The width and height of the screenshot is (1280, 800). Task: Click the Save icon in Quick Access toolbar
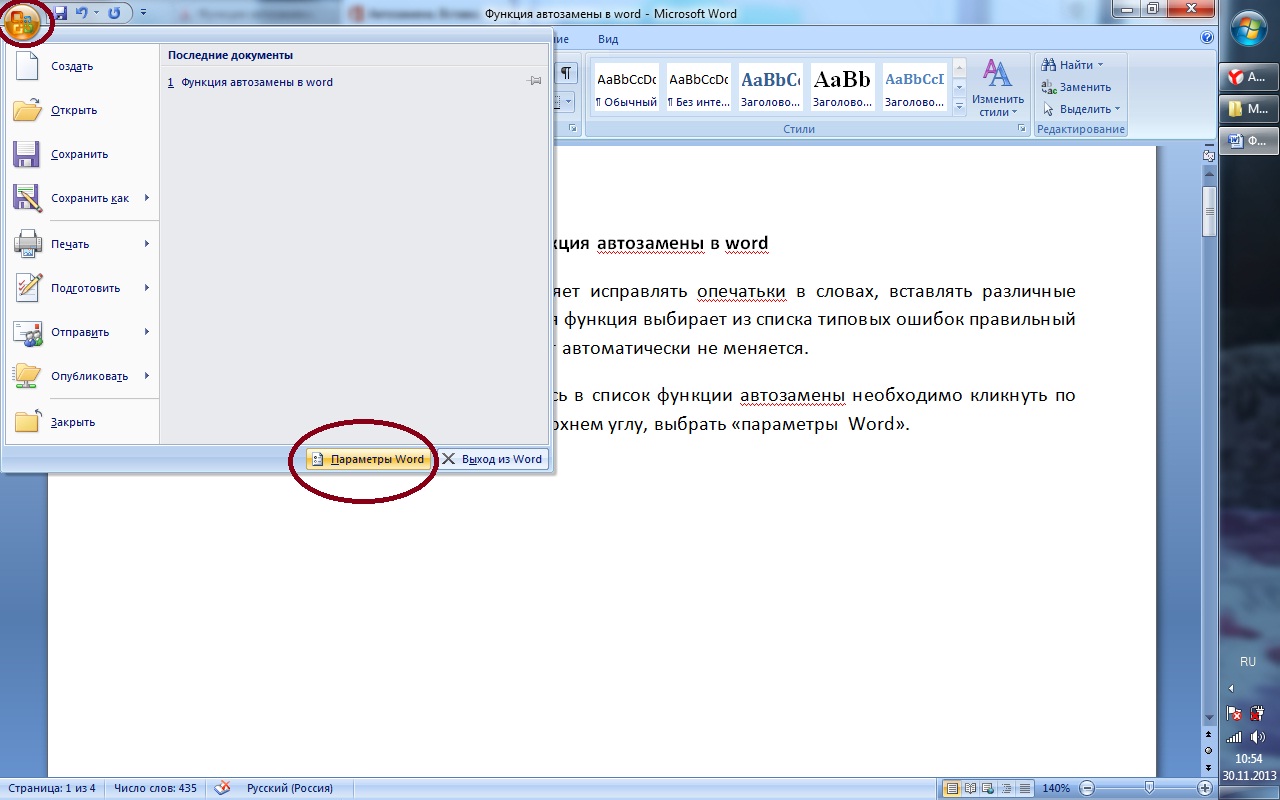tap(60, 13)
